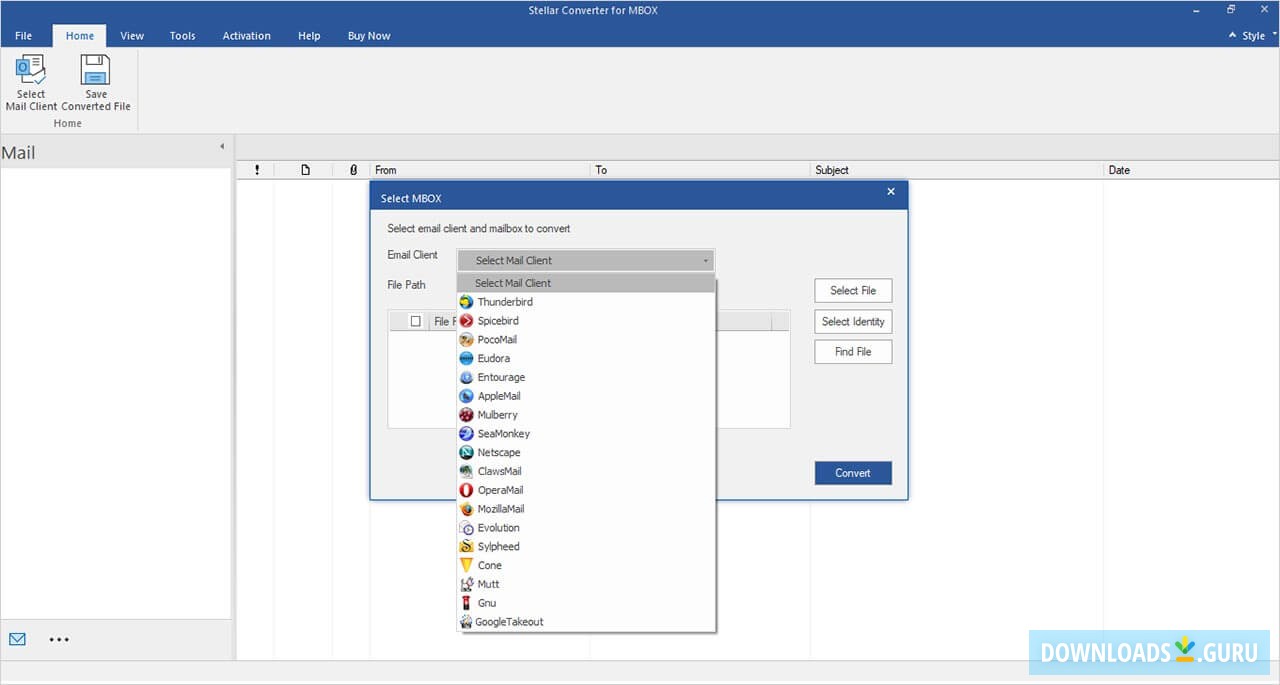The height and width of the screenshot is (685, 1280).
Task: Click the Find File button
Action: [x=852, y=351]
